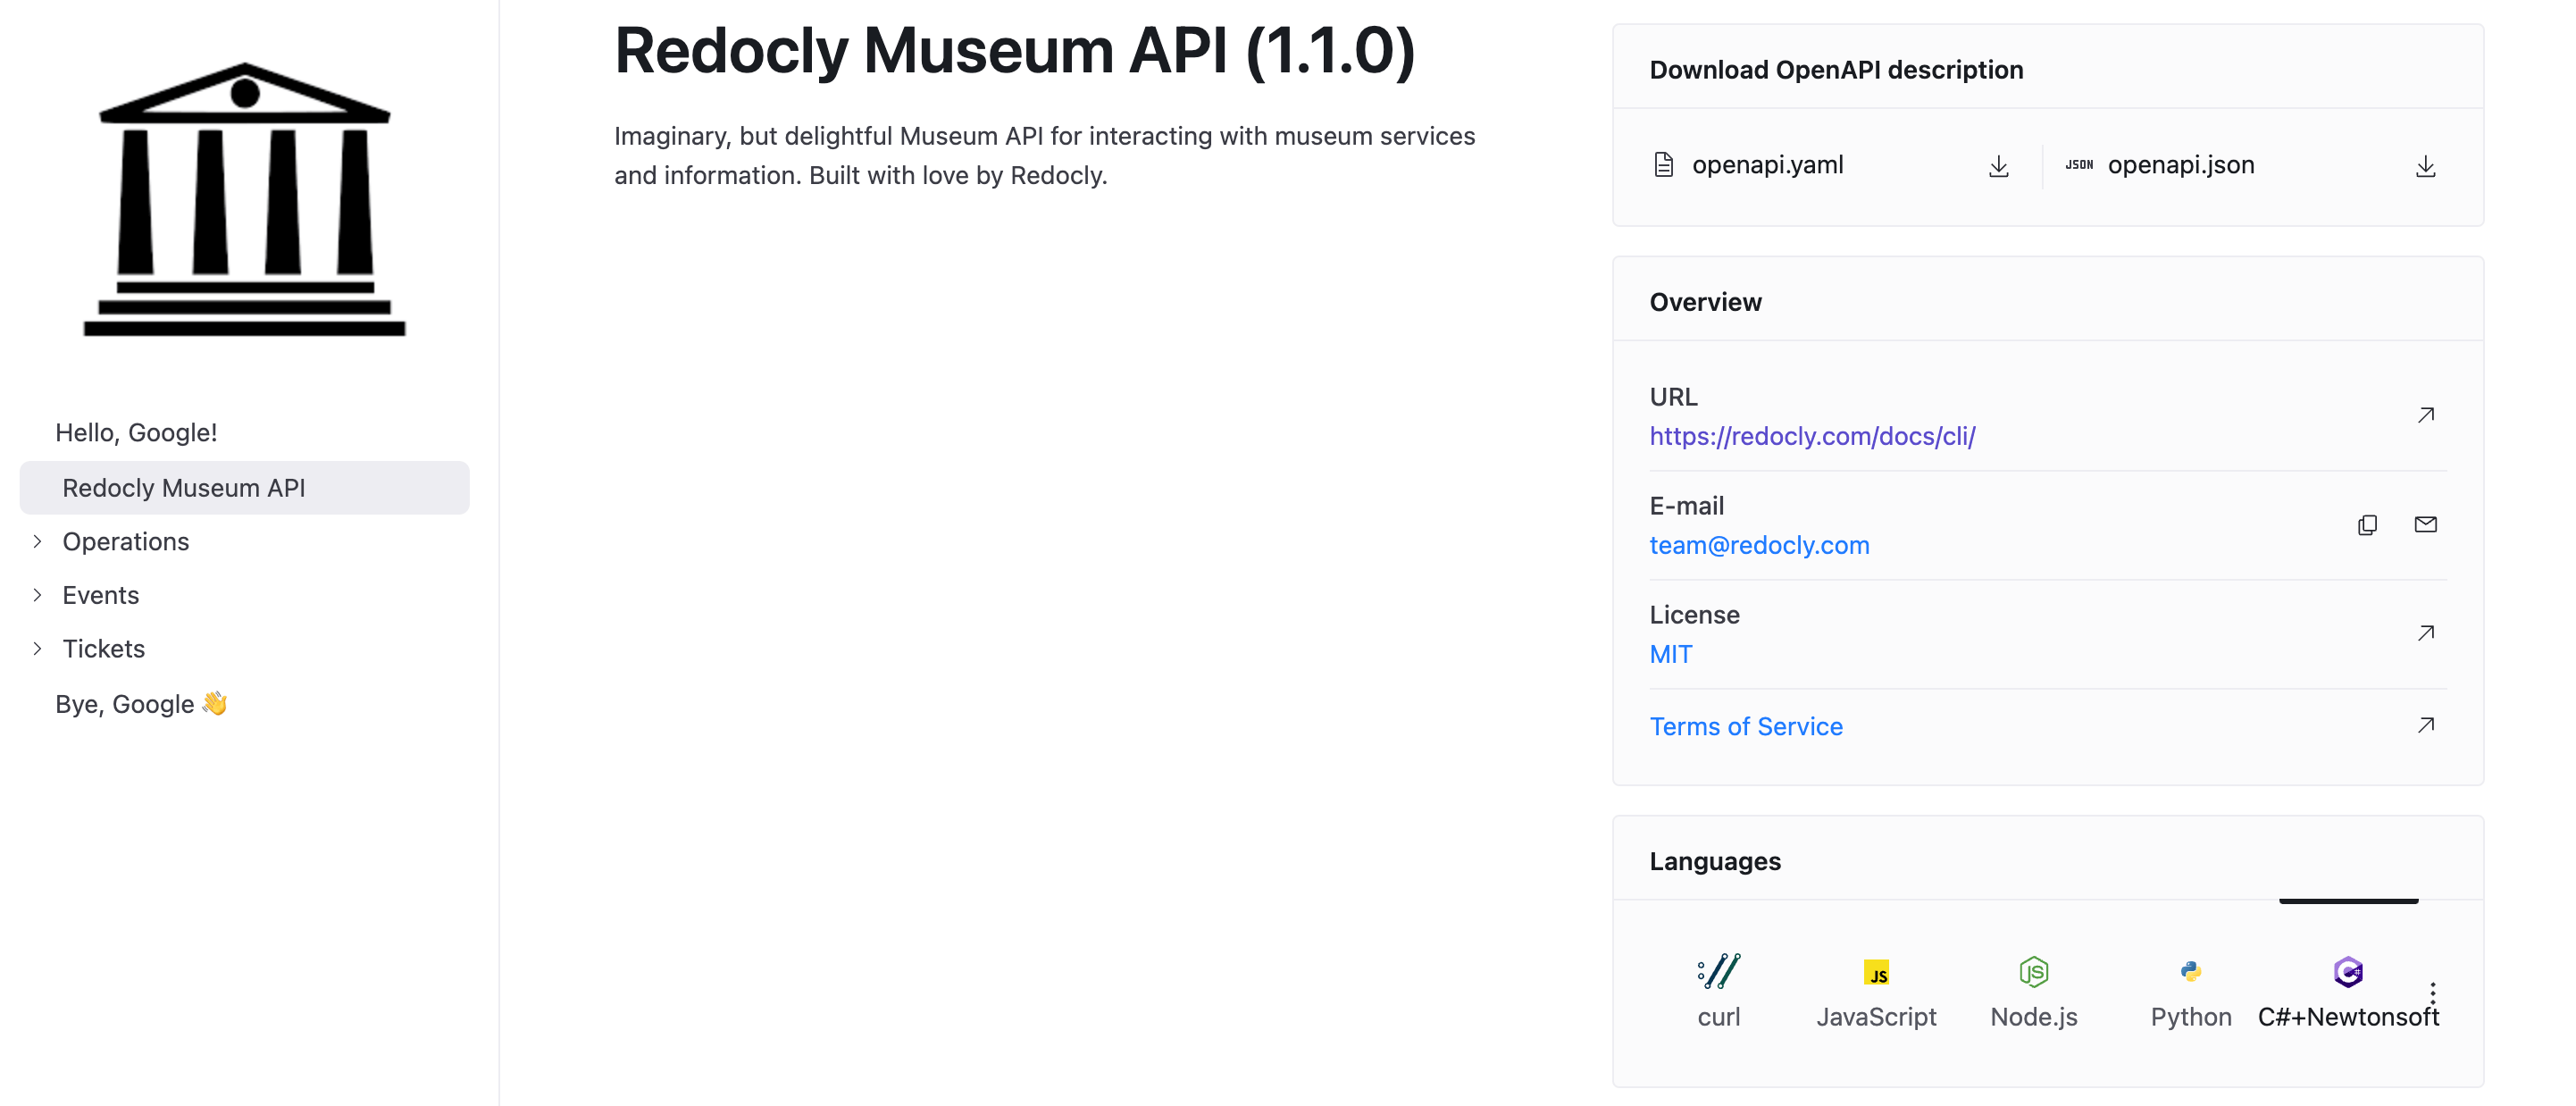Open the Operations sidebar item

pos(126,541)
